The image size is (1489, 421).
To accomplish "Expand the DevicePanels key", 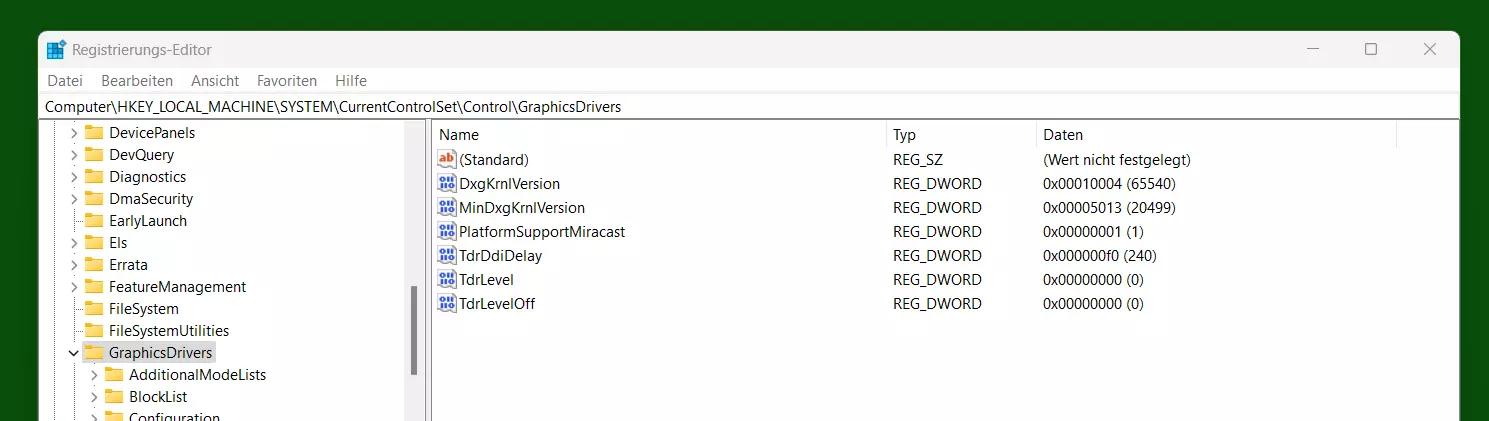I will tap(73, 133).
